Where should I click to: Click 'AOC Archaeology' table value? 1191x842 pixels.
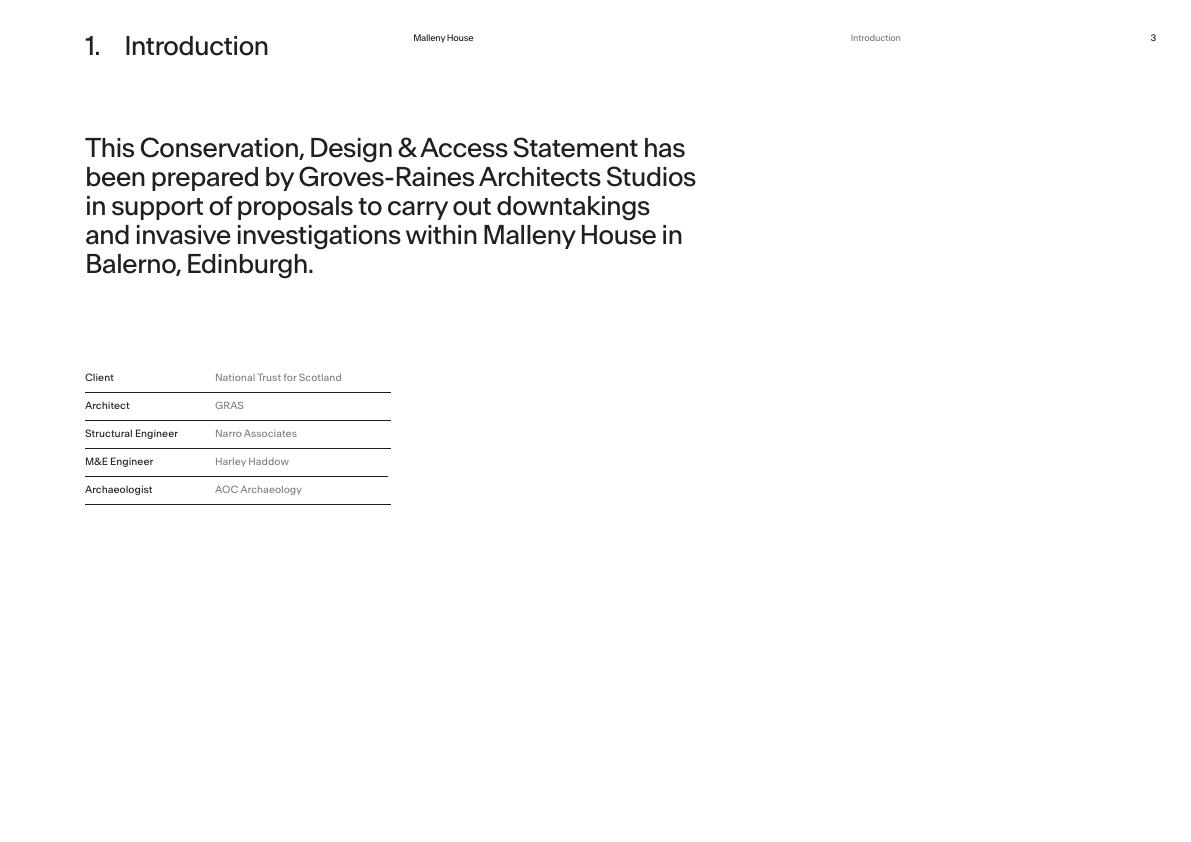click(258, 490)
